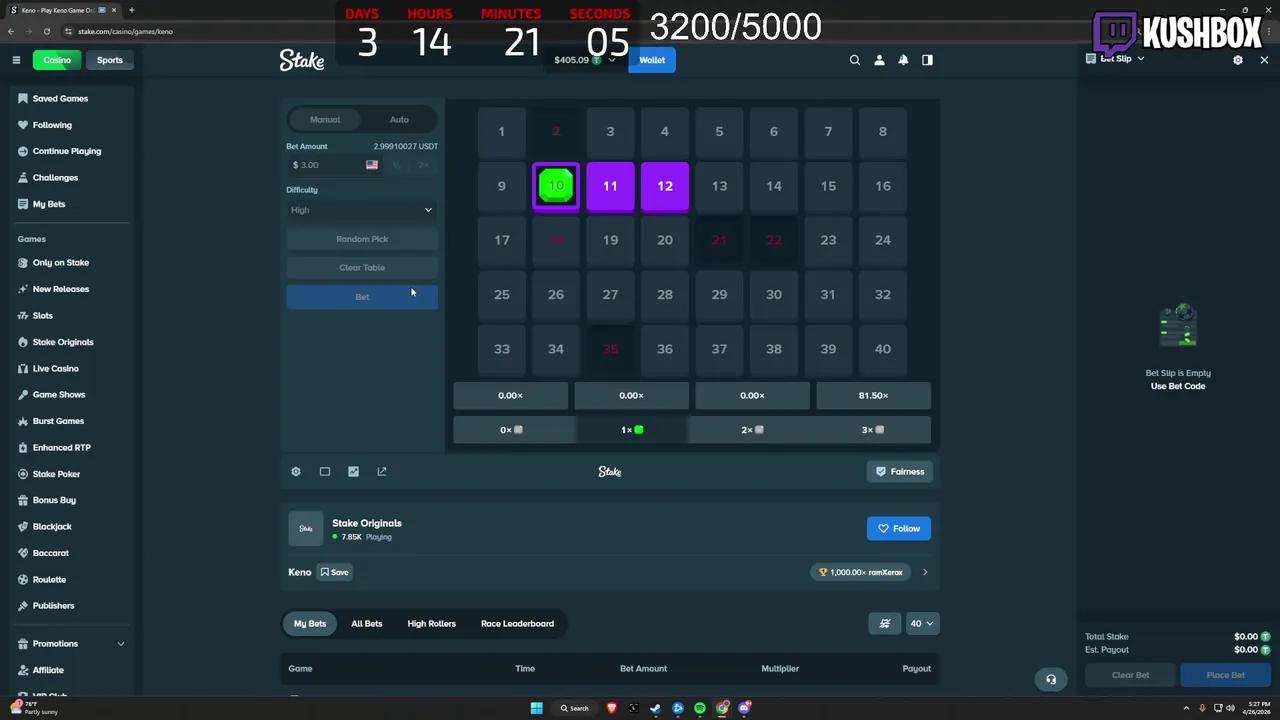Click the taskbar Search box
The image size is (1280, 720).
(576, 708)
